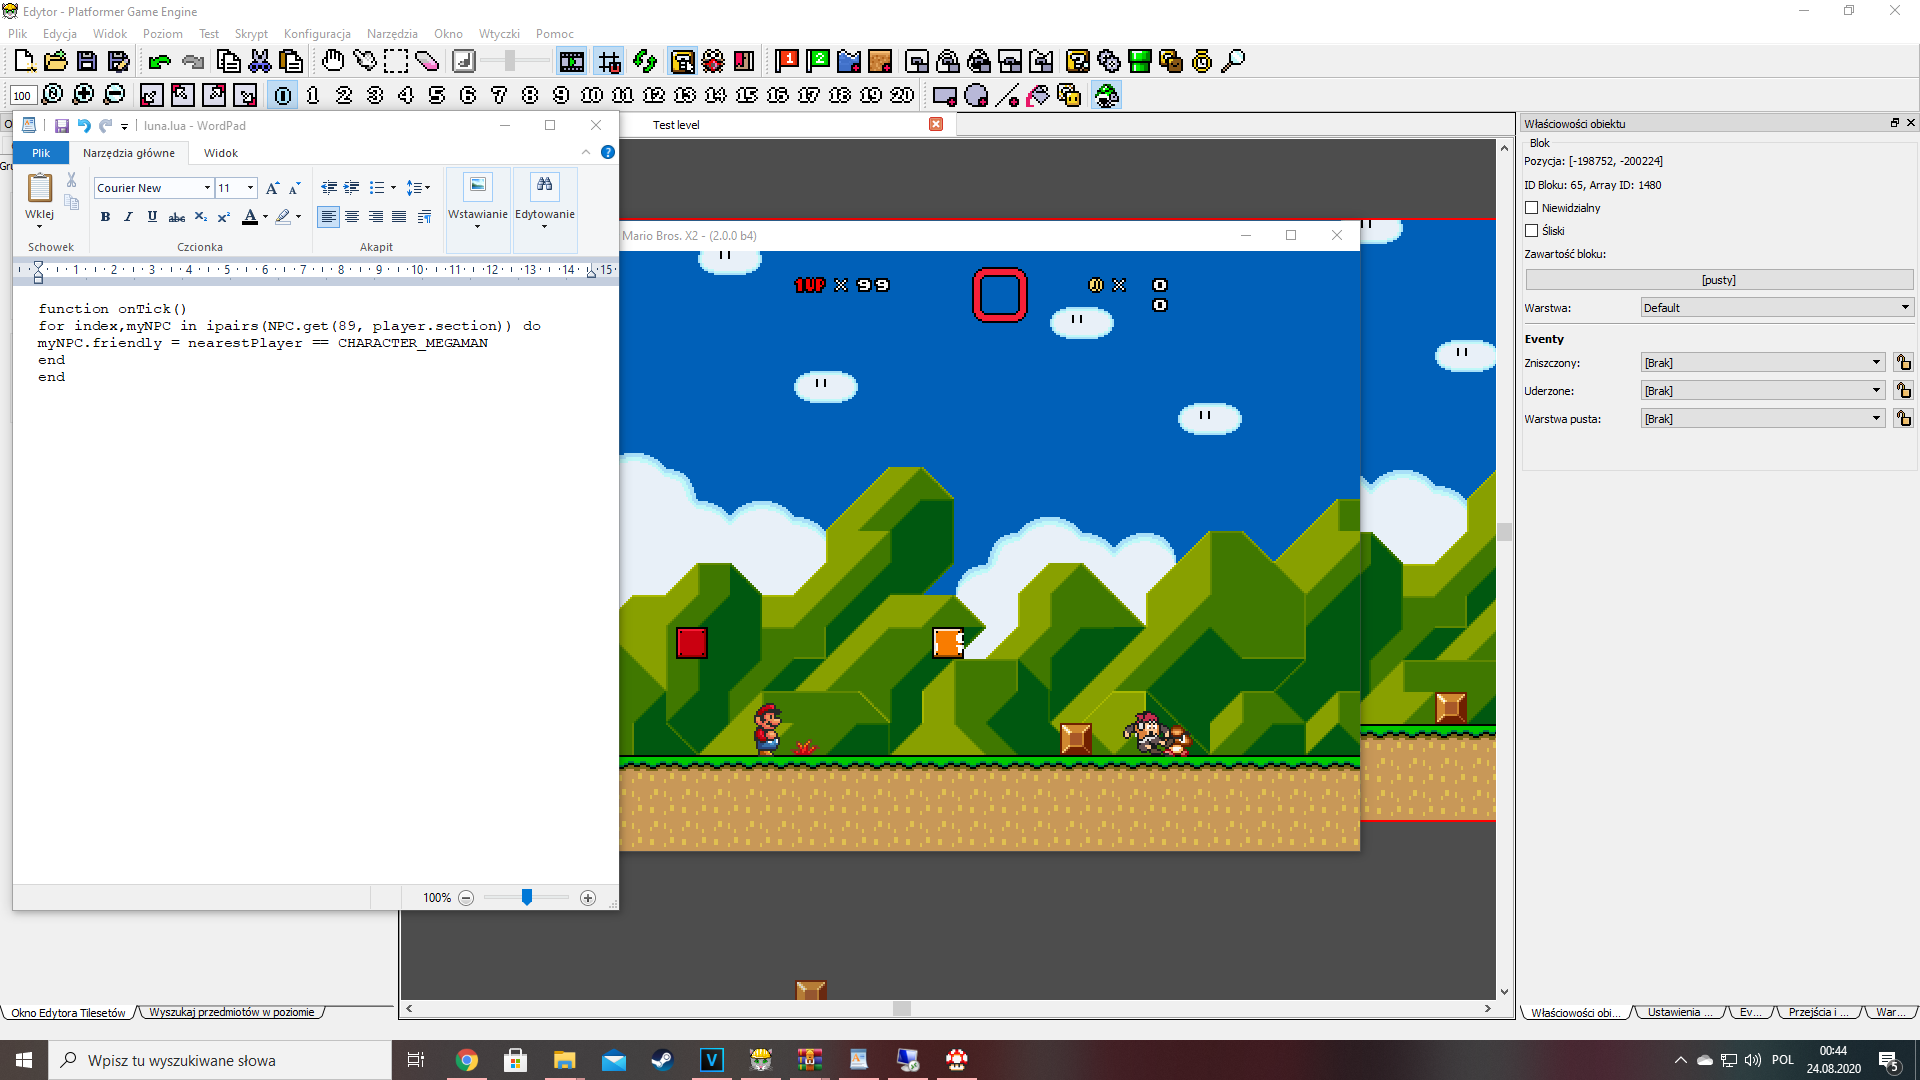The height and width of the screenshot is (1080, 1920).
Task: Open Steam from the taskbar
Action: coord(662,1060)
